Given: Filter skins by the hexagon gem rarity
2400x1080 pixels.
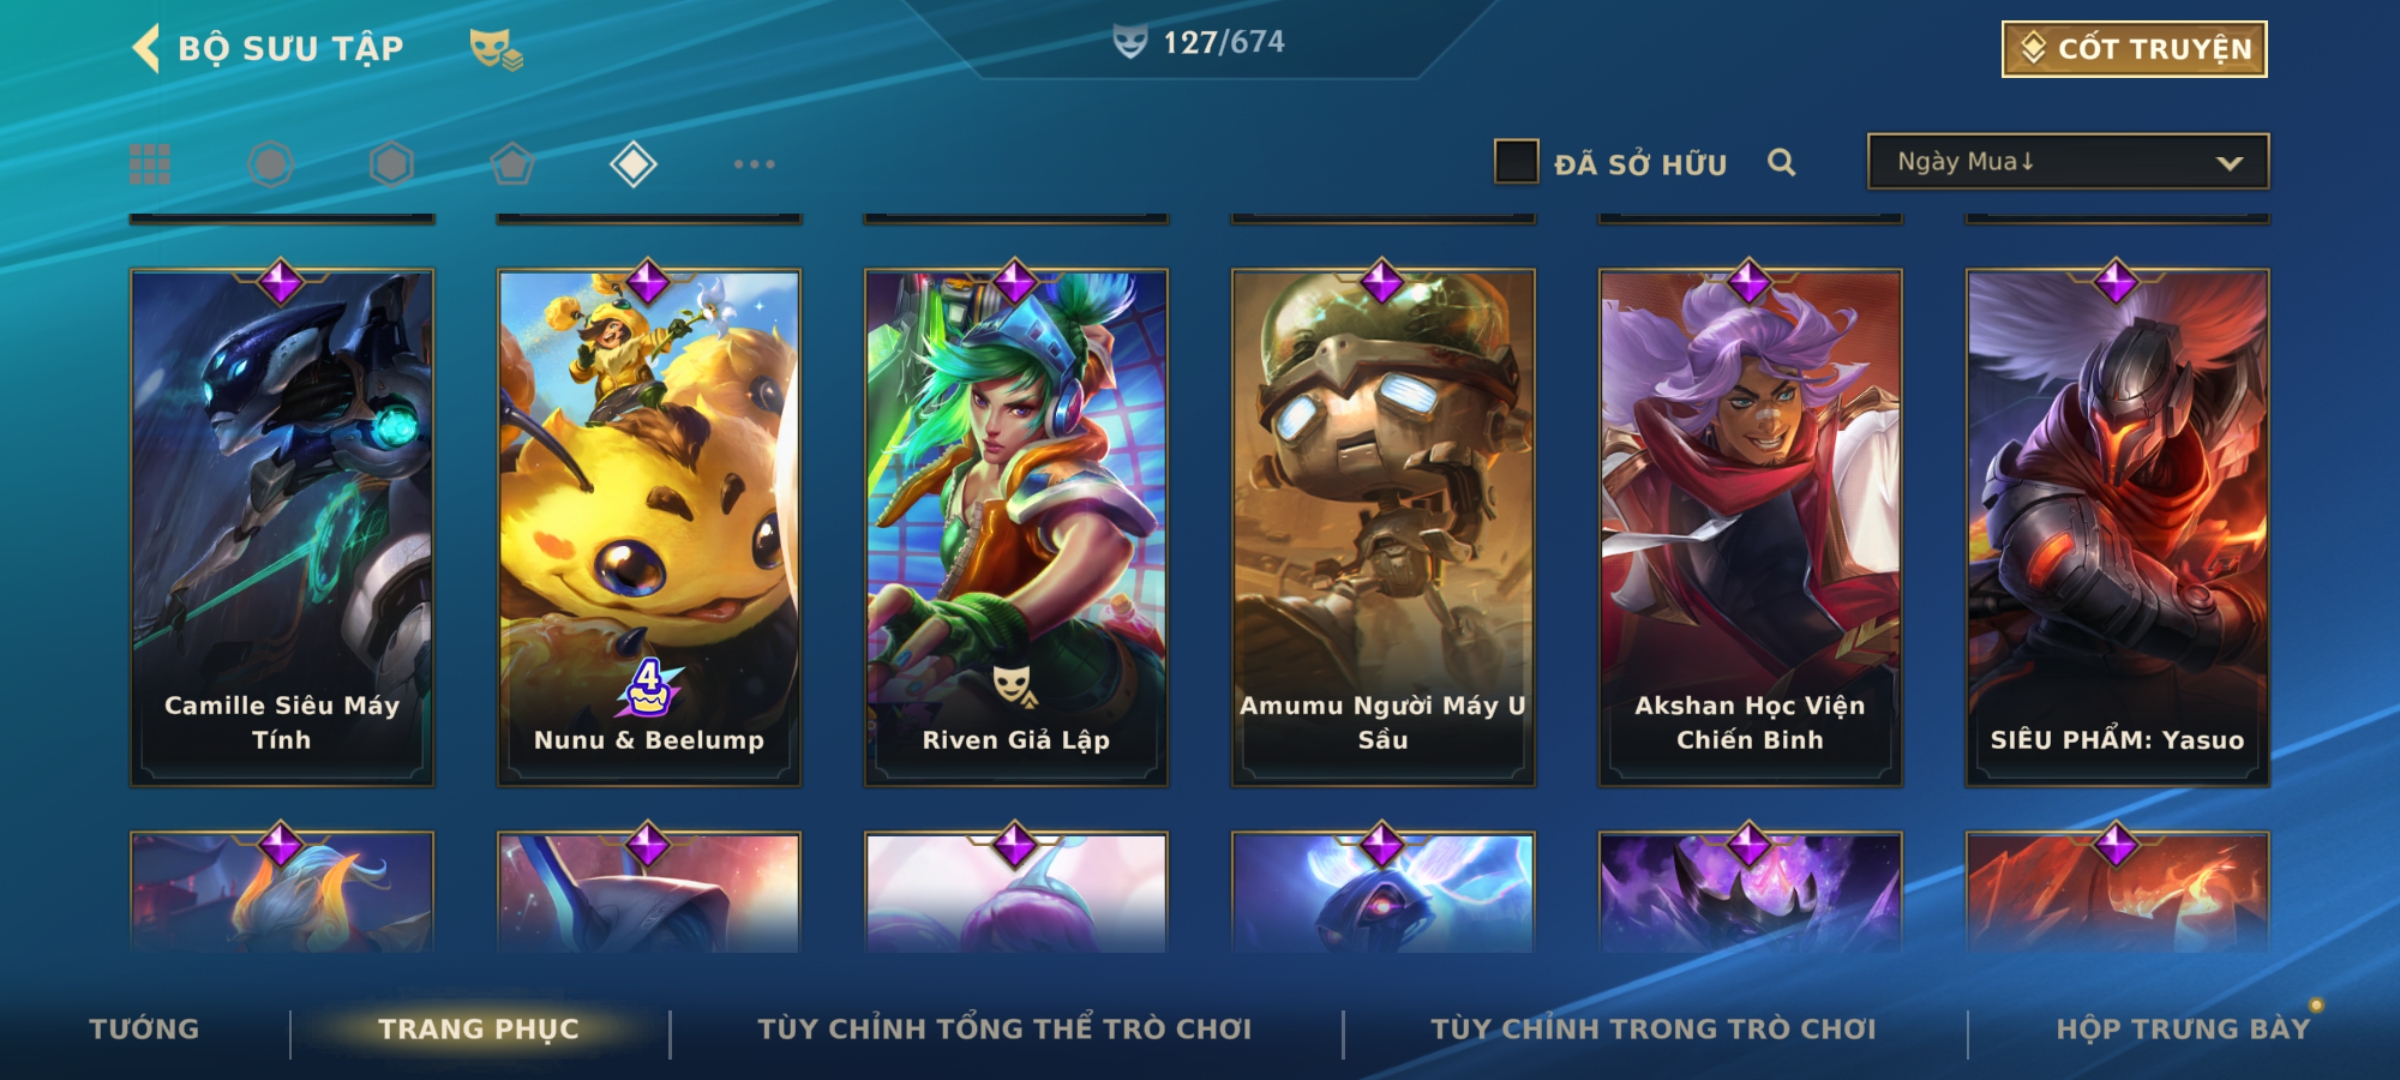Looking at the screenshot, I should click(x=391, y=164).
